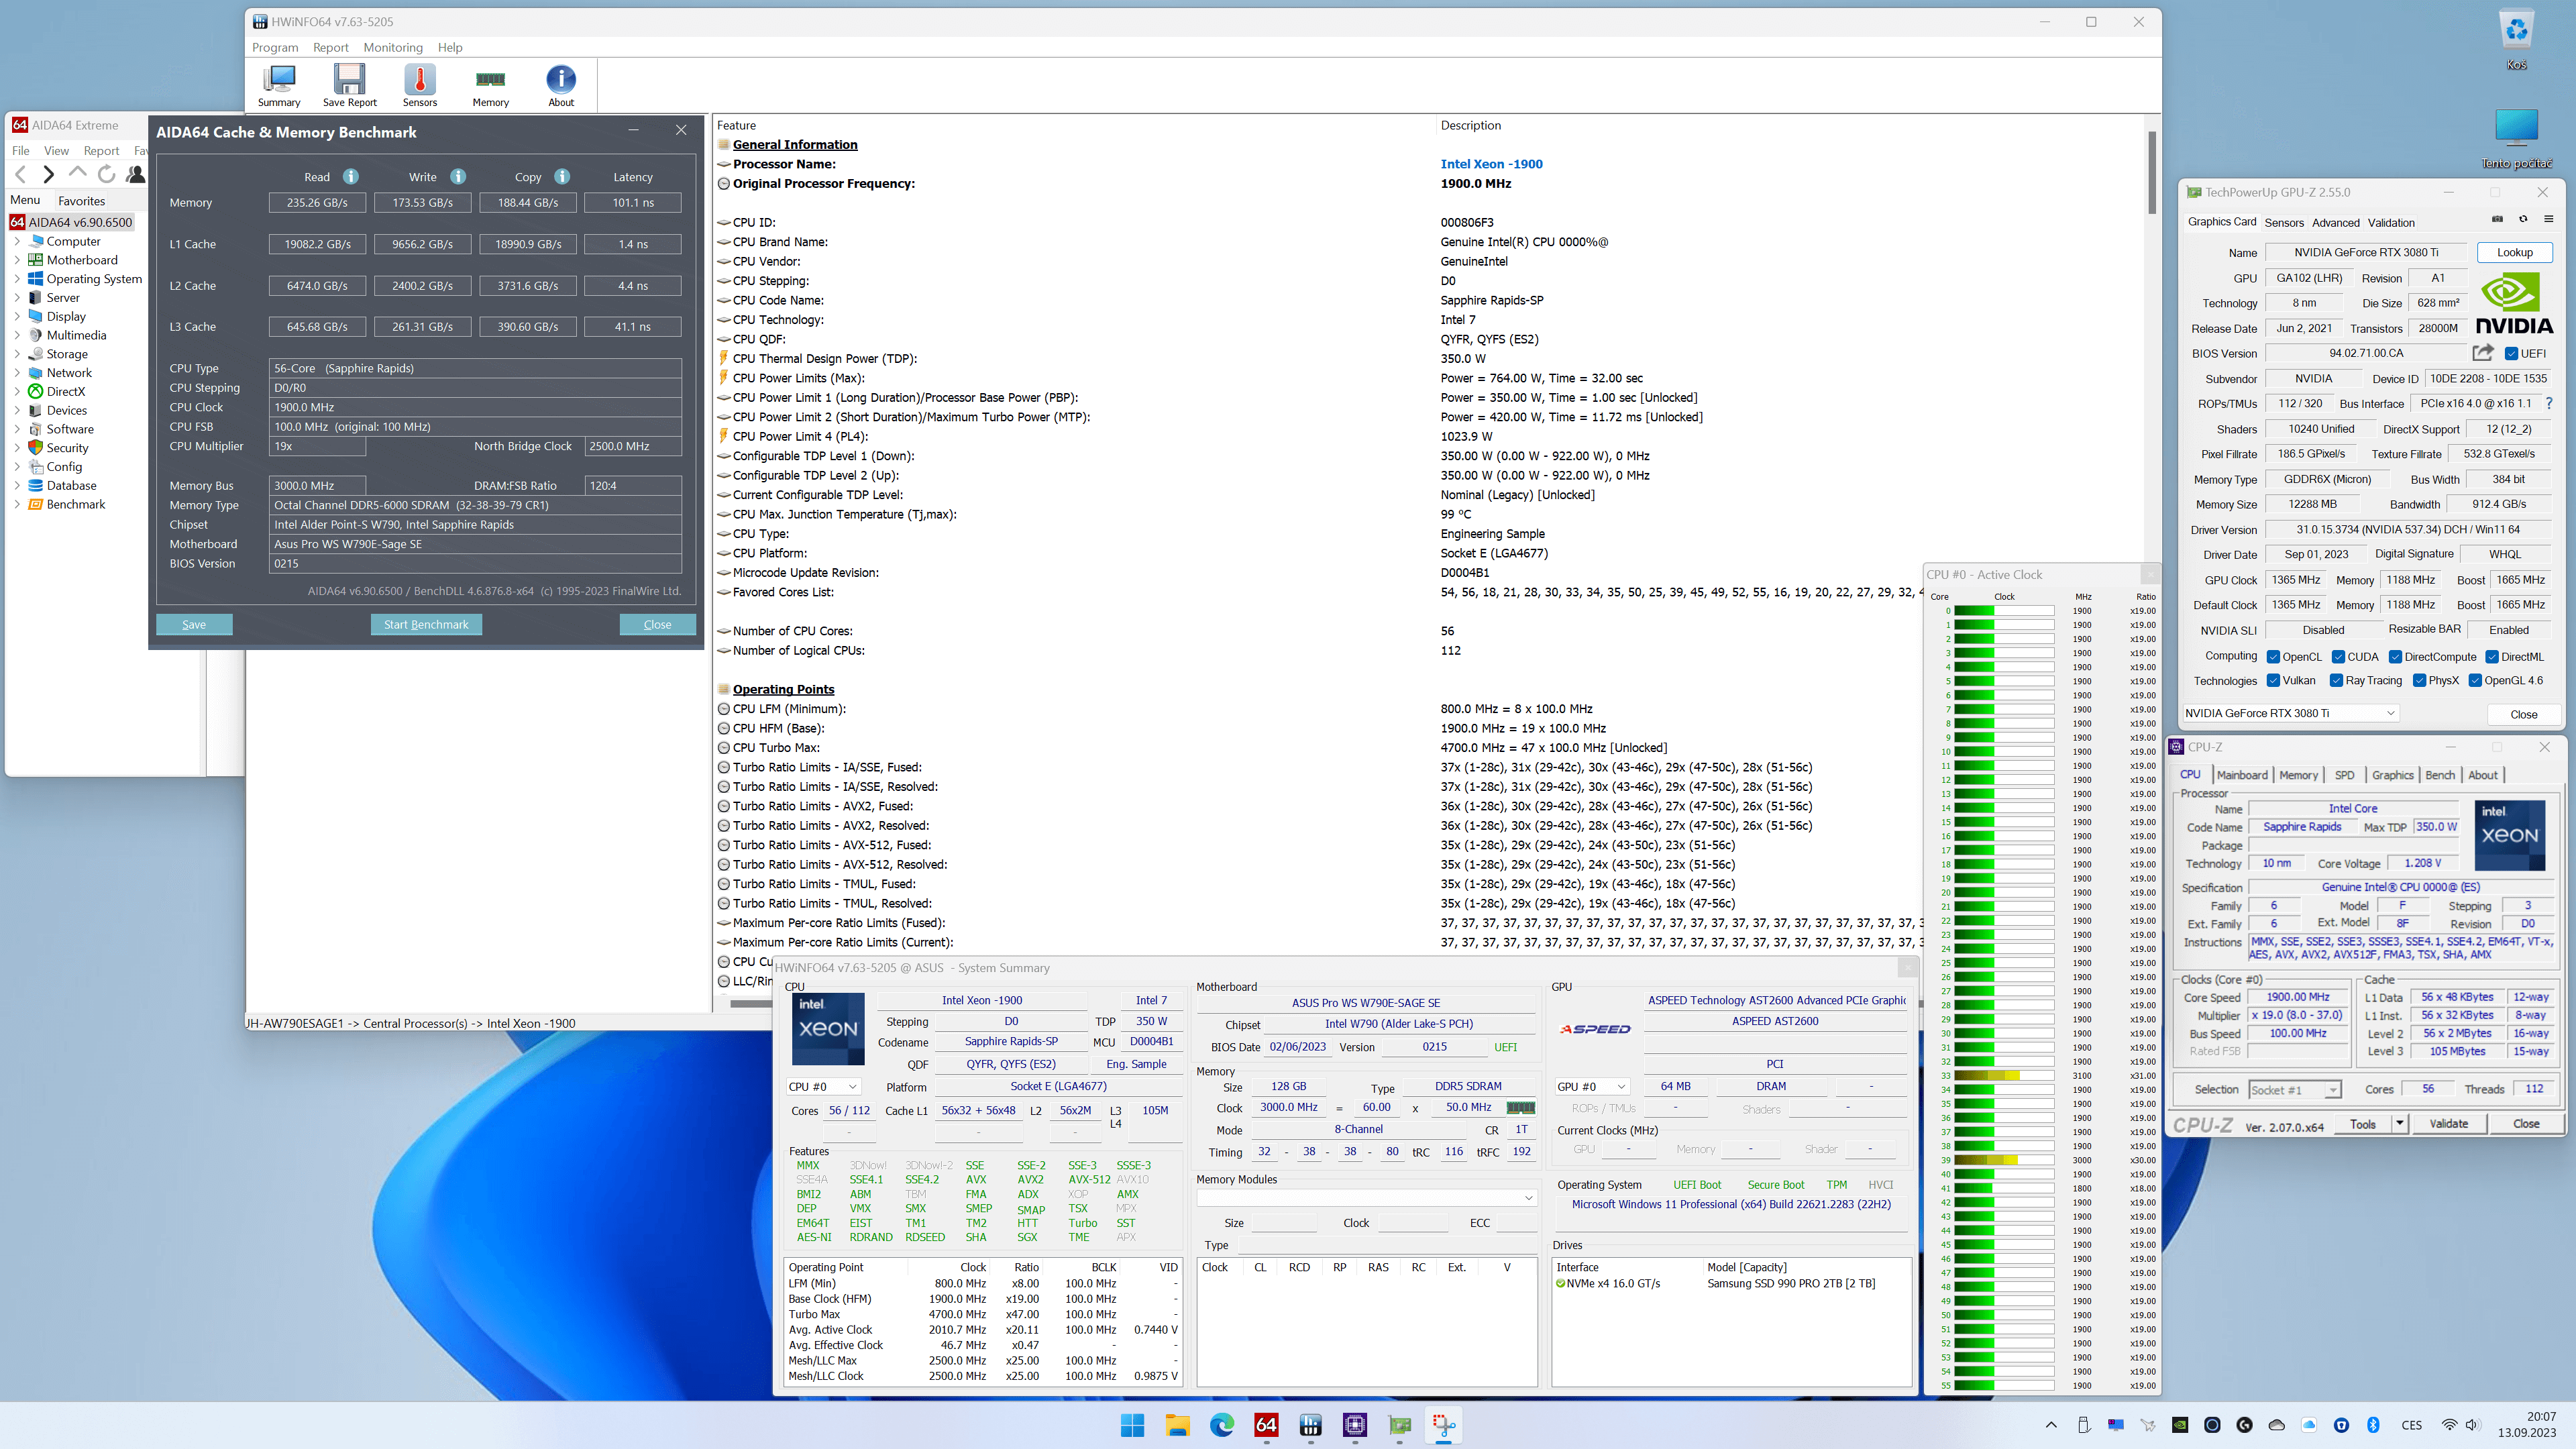
Task: Click AIDA64 forward navigation arrow
Action: [x=48, y=175]
